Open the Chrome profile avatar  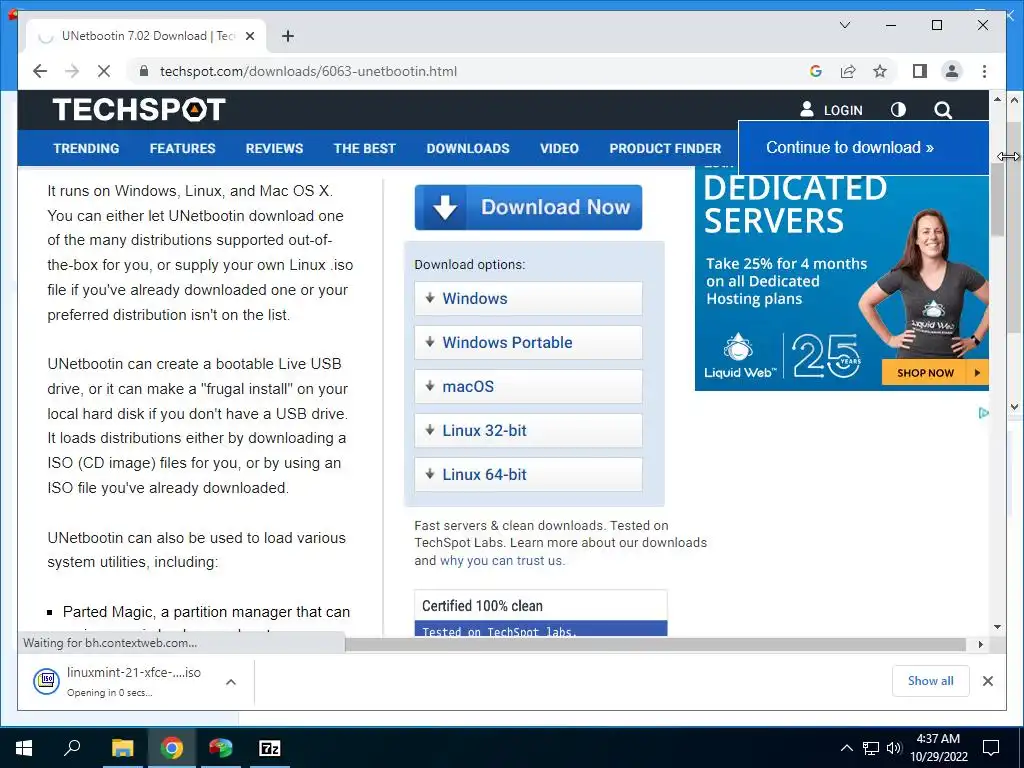tap(952, 71)
